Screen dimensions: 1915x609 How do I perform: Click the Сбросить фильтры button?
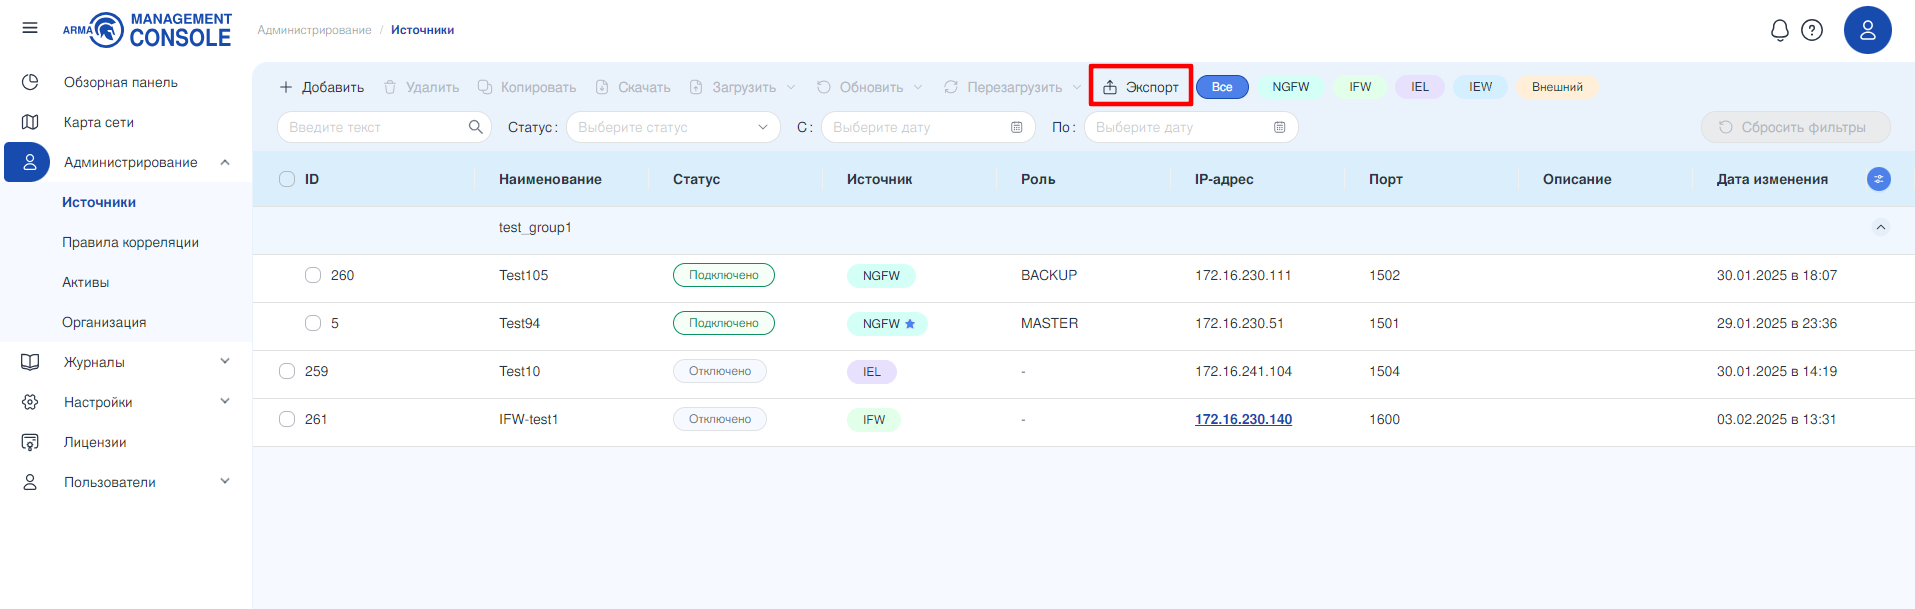(1795, 127)
